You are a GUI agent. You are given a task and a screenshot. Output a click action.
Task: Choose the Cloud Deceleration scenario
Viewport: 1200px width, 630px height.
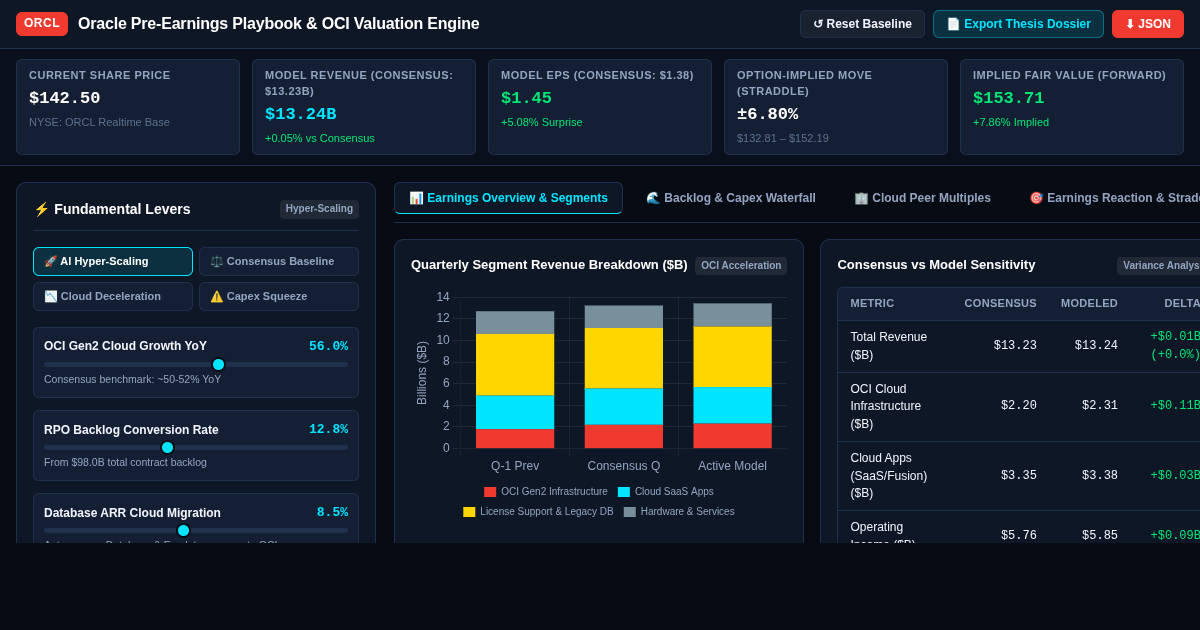[x=113, y=296]
